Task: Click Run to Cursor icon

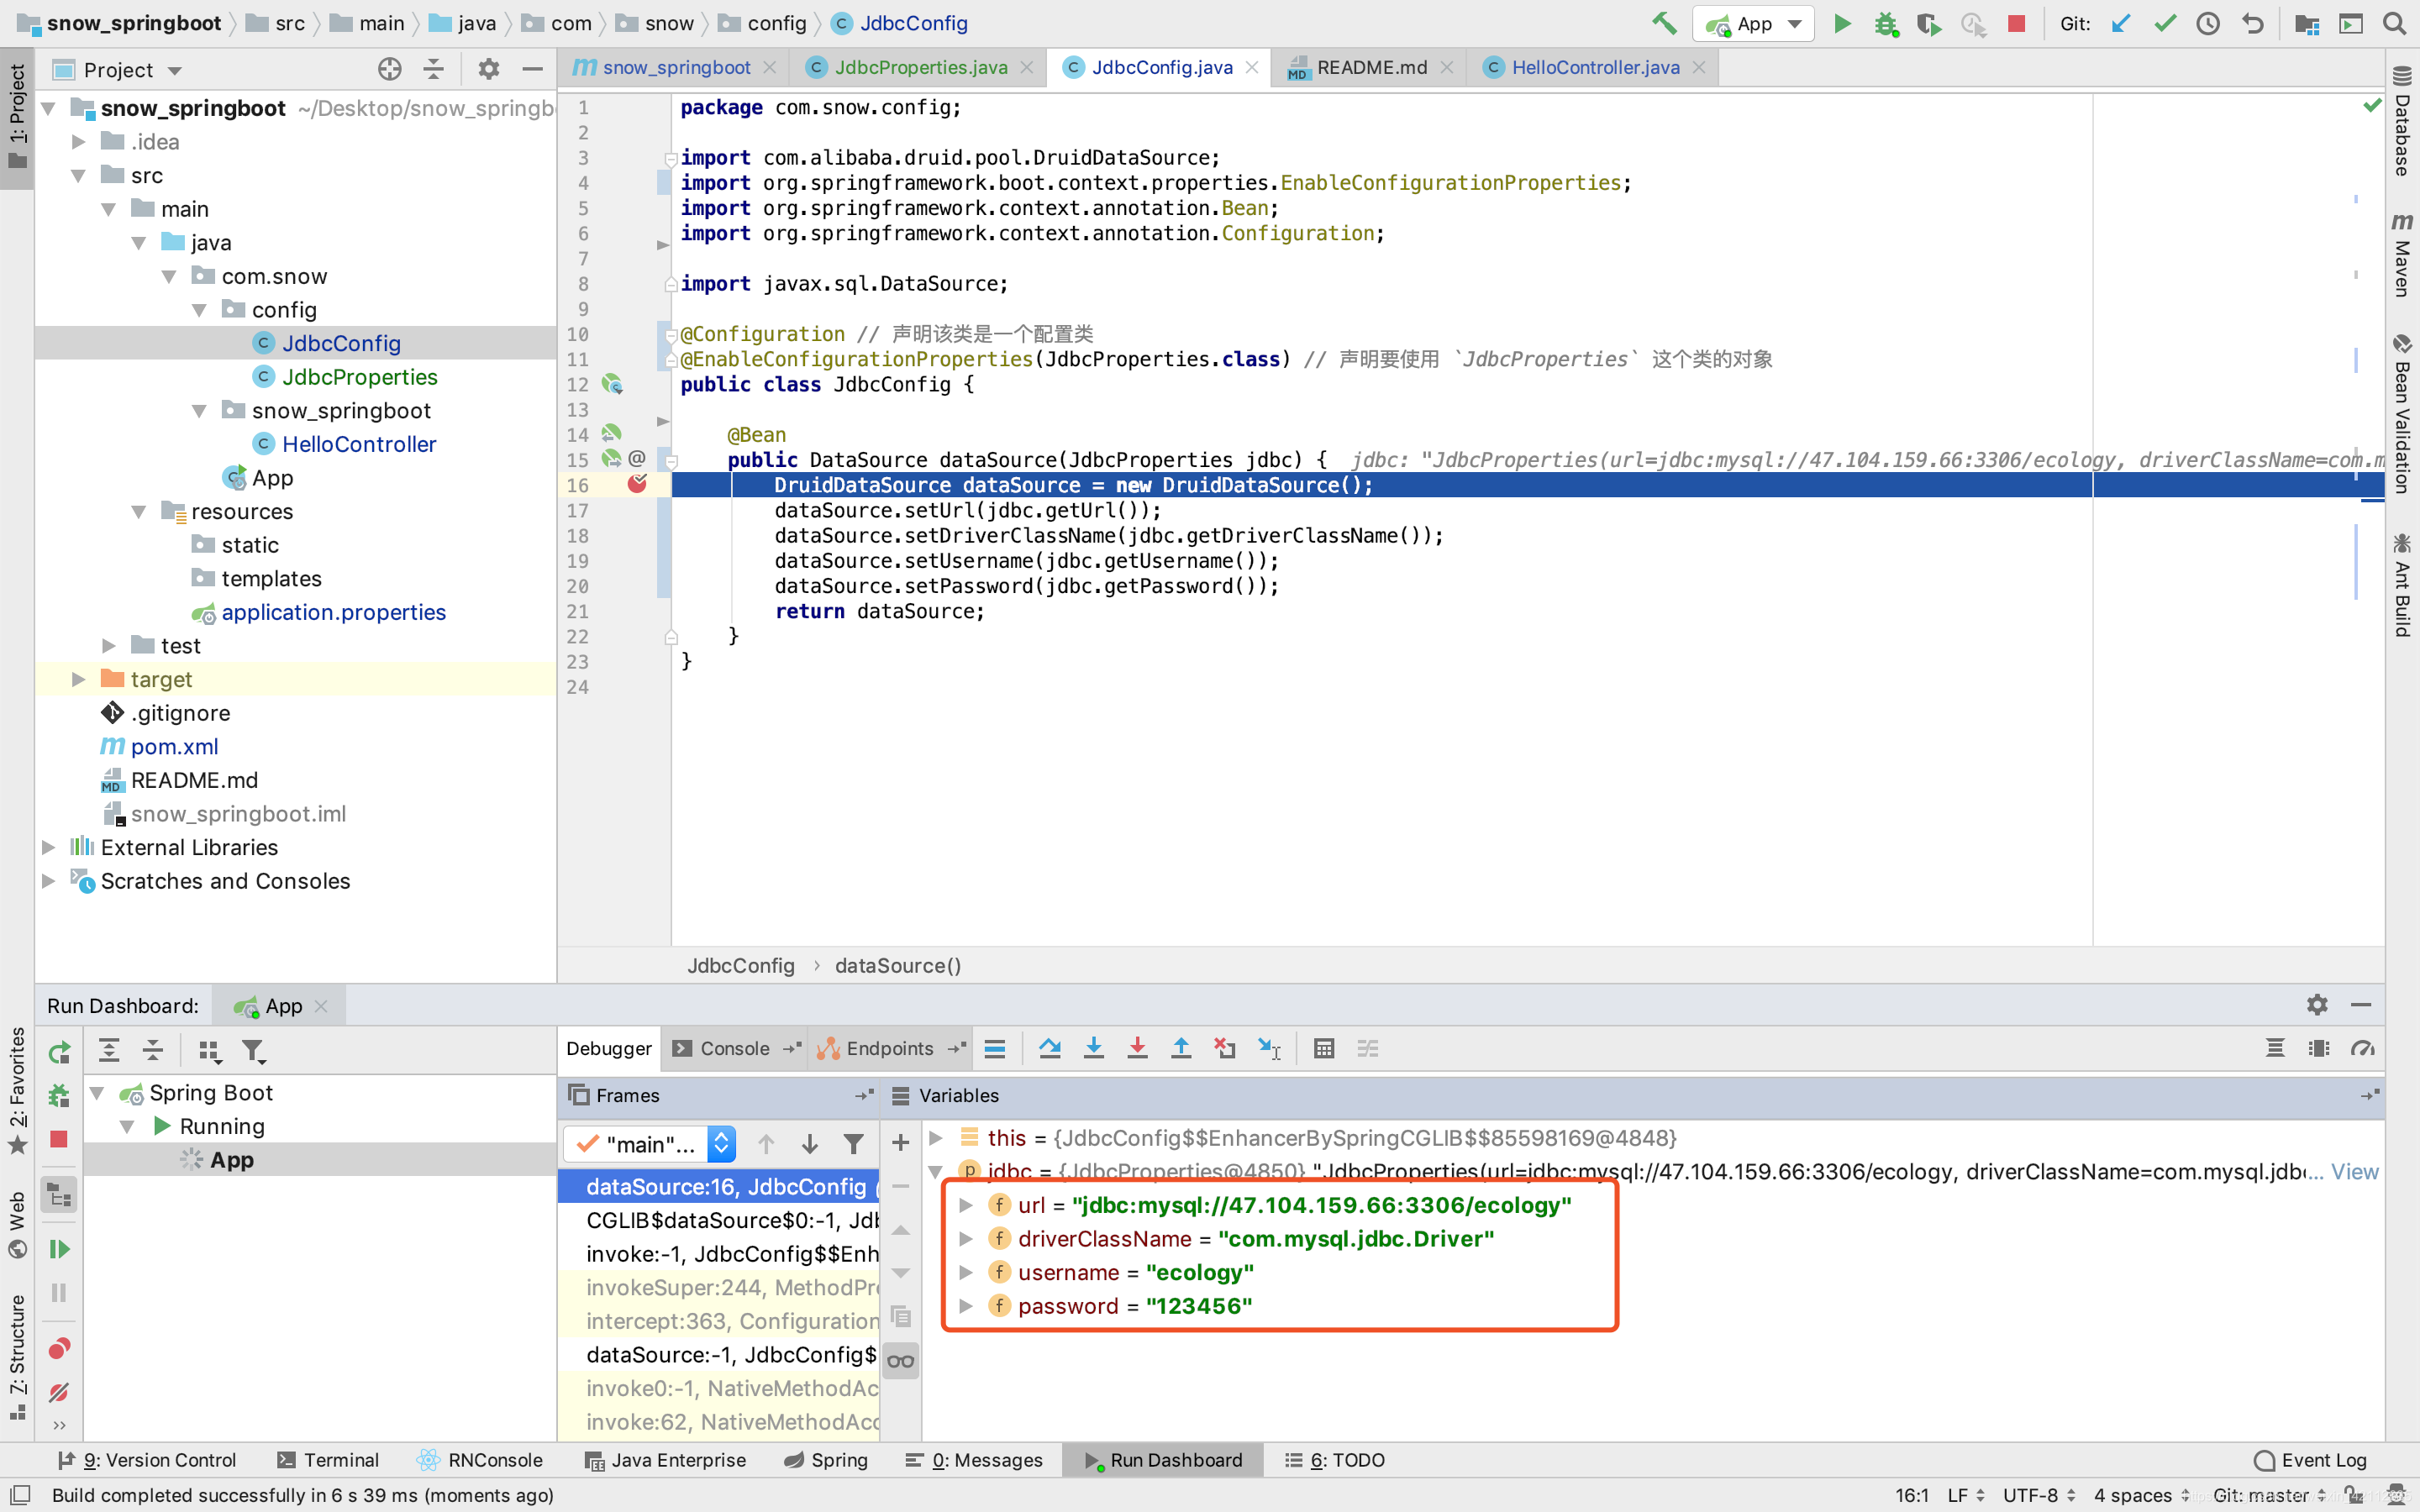Action: click(1269, 1048)
